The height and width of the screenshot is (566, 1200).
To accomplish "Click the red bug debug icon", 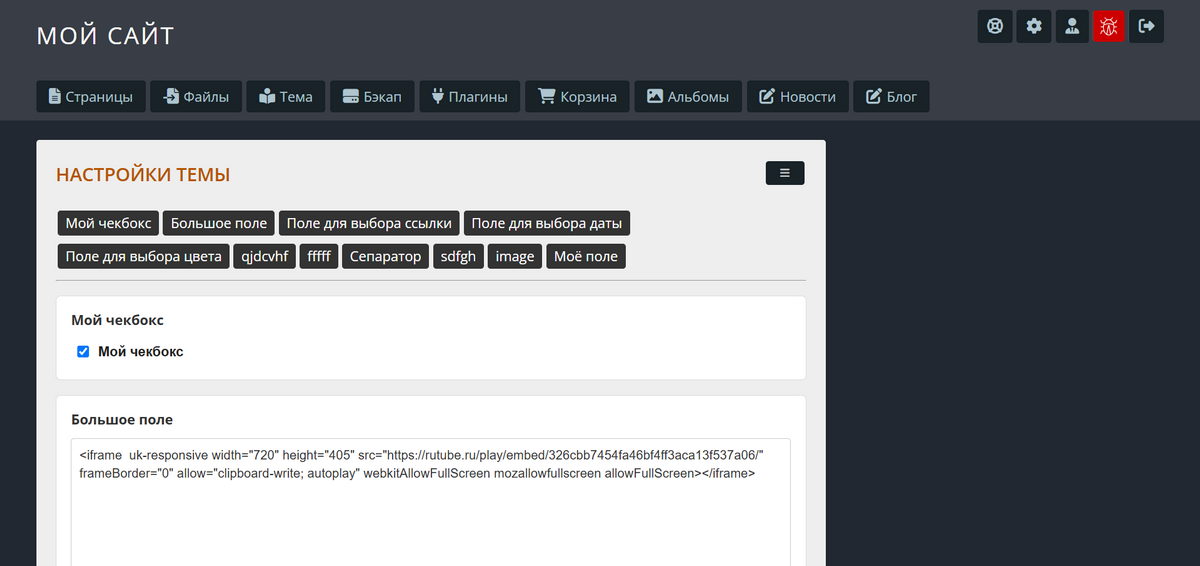I will click(1109, 26).
